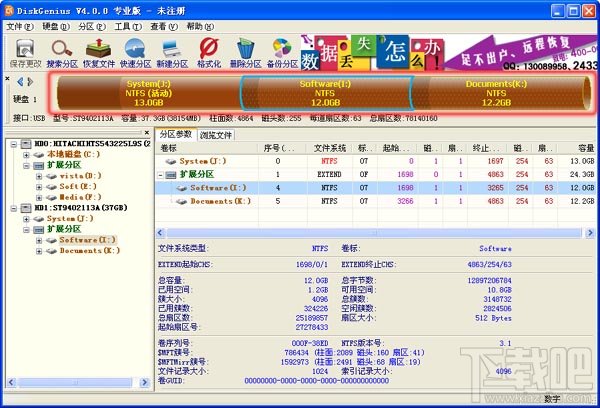
Task: Click the data recovery ad banner
Action: coord(448,53)
